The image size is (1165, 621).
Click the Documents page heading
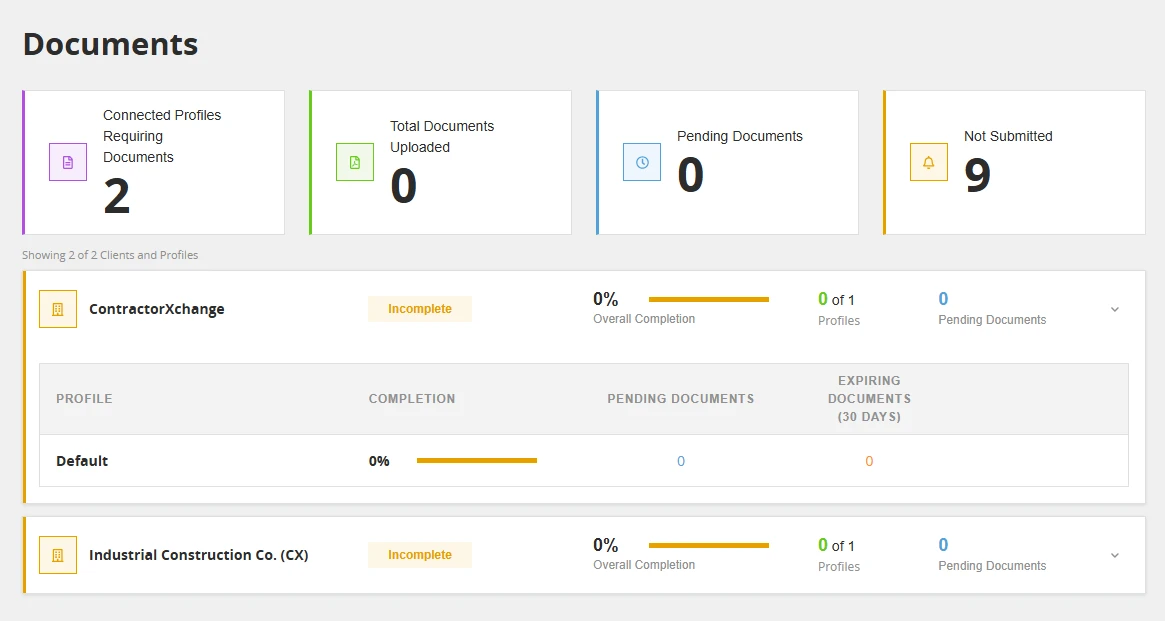[111, 45]
